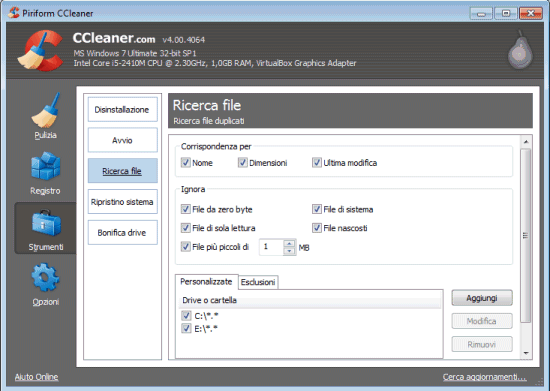Select the Strumenti toolbox icon

[x=46, y=223]
